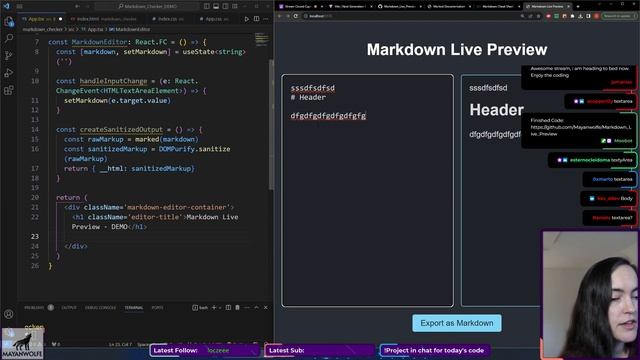
Task: Click the VS Code logo icon
Action: (x=6, y=6)
